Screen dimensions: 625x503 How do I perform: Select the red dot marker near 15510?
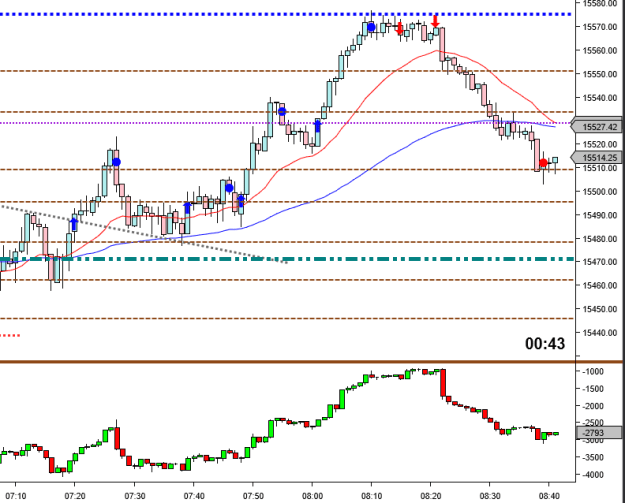click(x=543, y=163)
